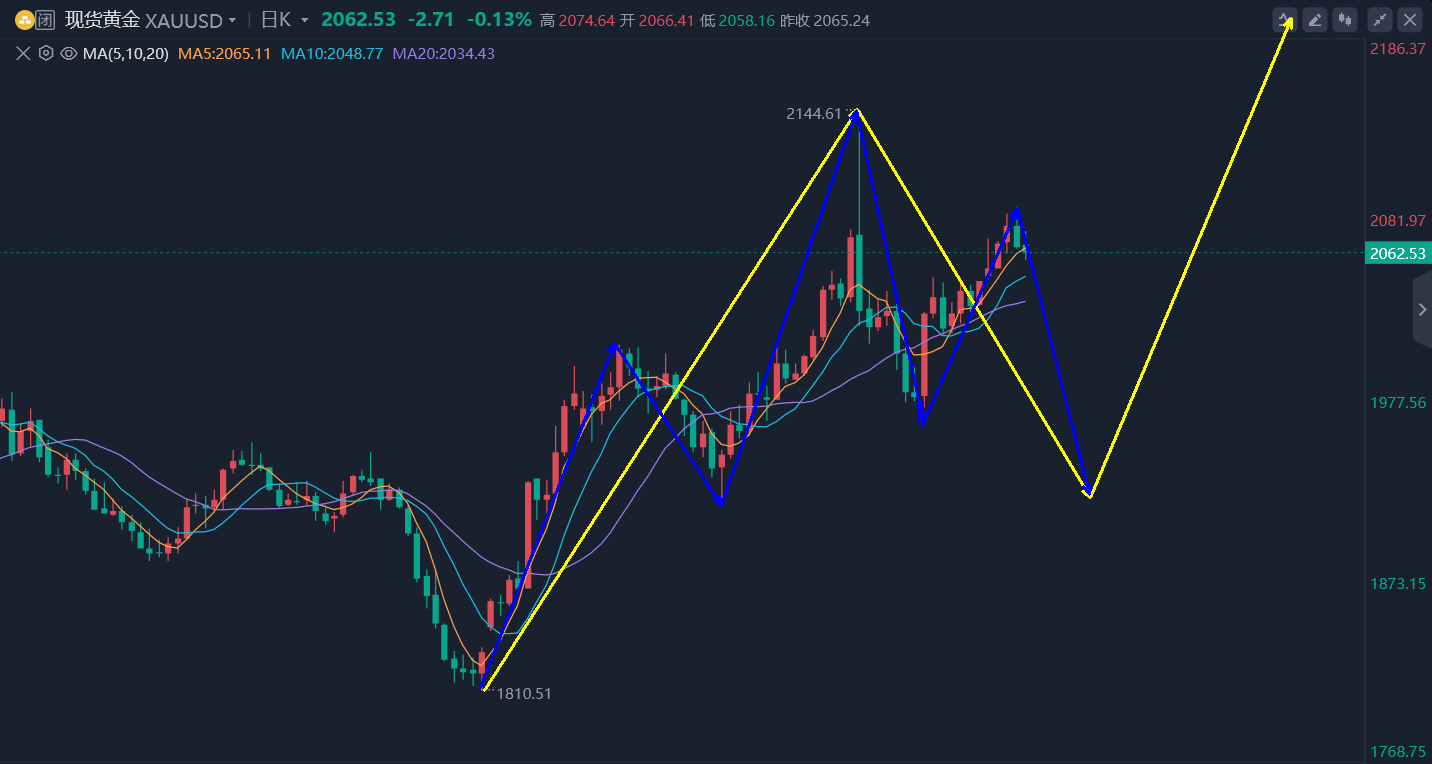
Task: Remove the MA indicator with its X icon
Action: coord(24,54)
